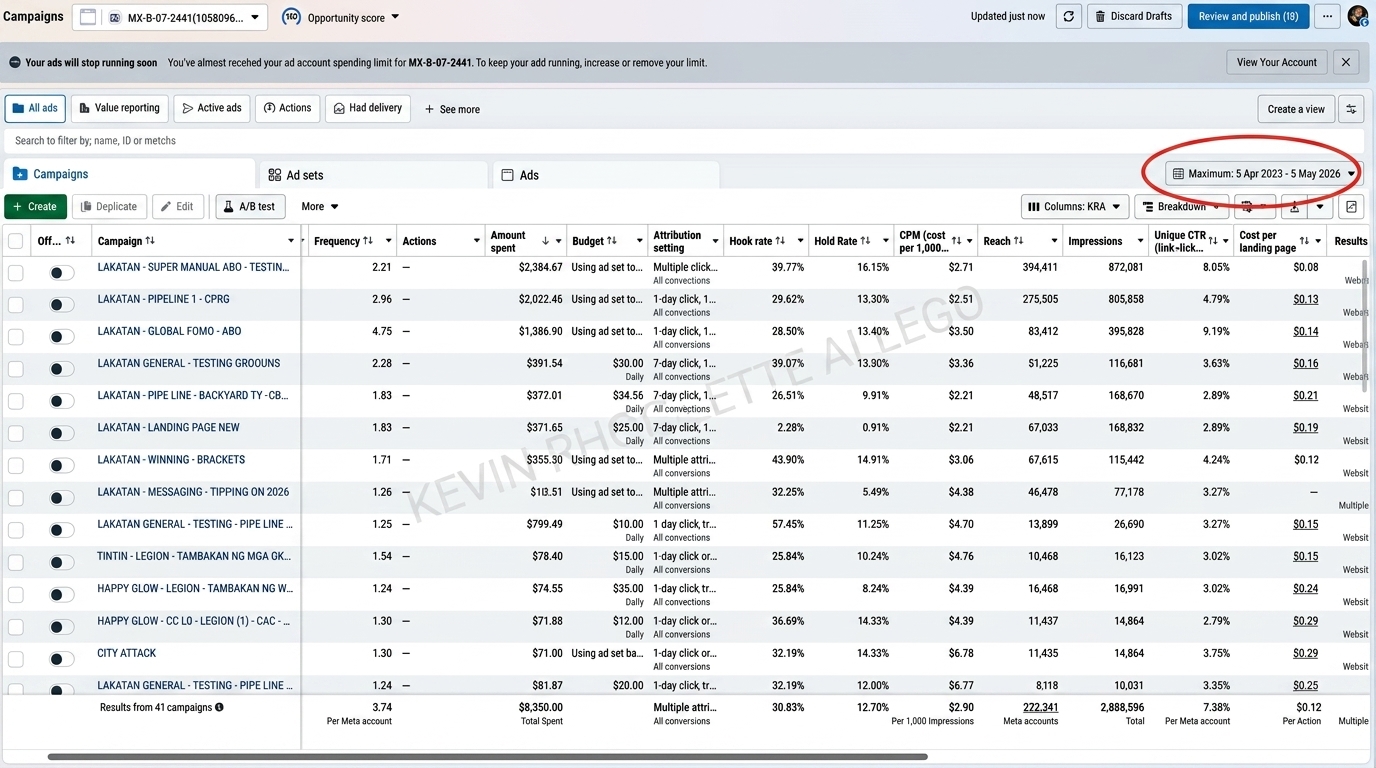Open the date range Maximum dropdown
Screen dimensions: 1376x768
(1264, 174)
